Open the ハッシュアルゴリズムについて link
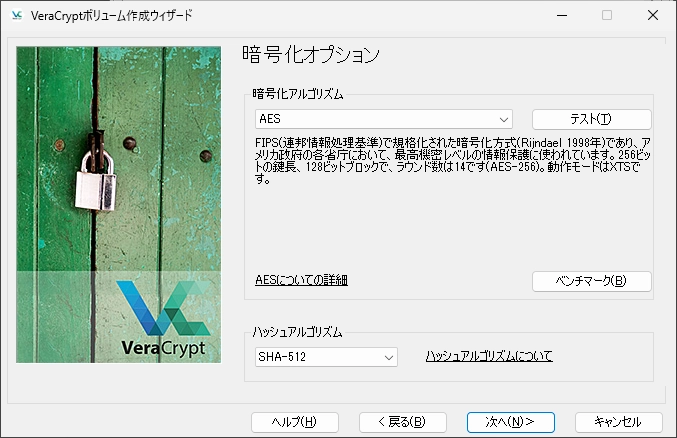This screenshot has width=677, height=438. pos(489,356)
